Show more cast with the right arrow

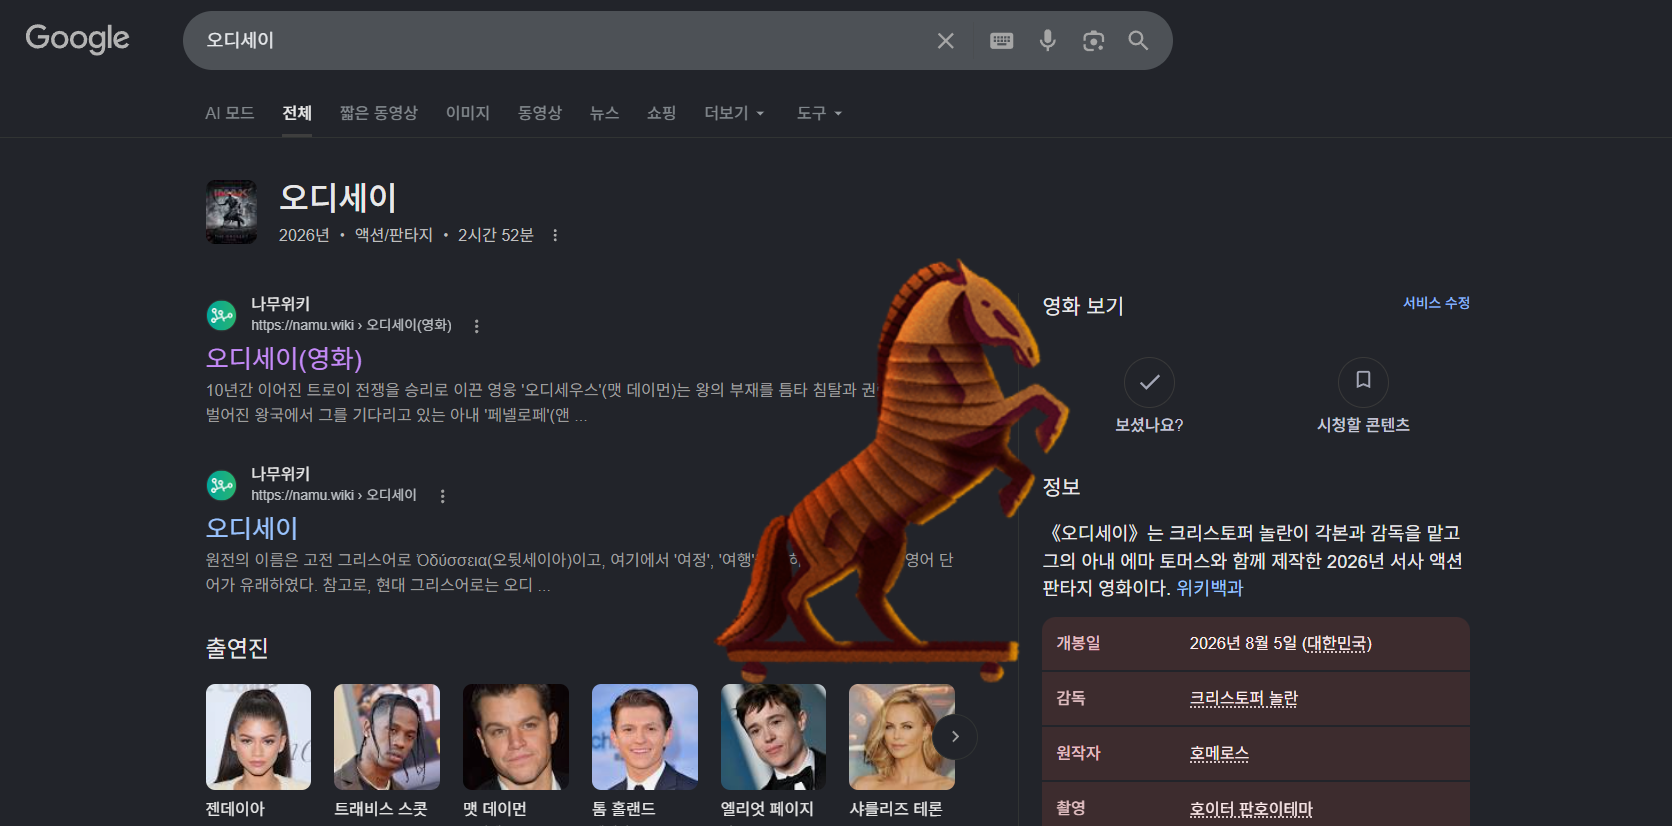955,737
